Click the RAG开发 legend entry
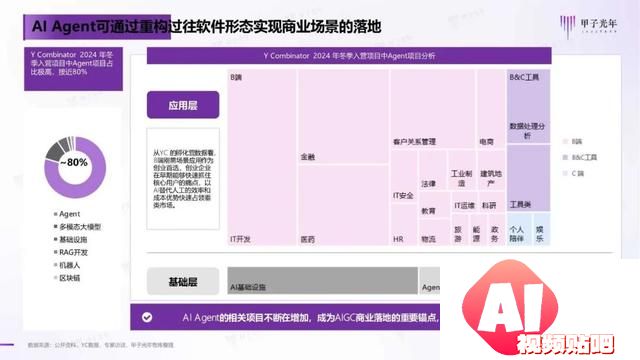This screenshot has height=360, width=640. tap(71, 252)
